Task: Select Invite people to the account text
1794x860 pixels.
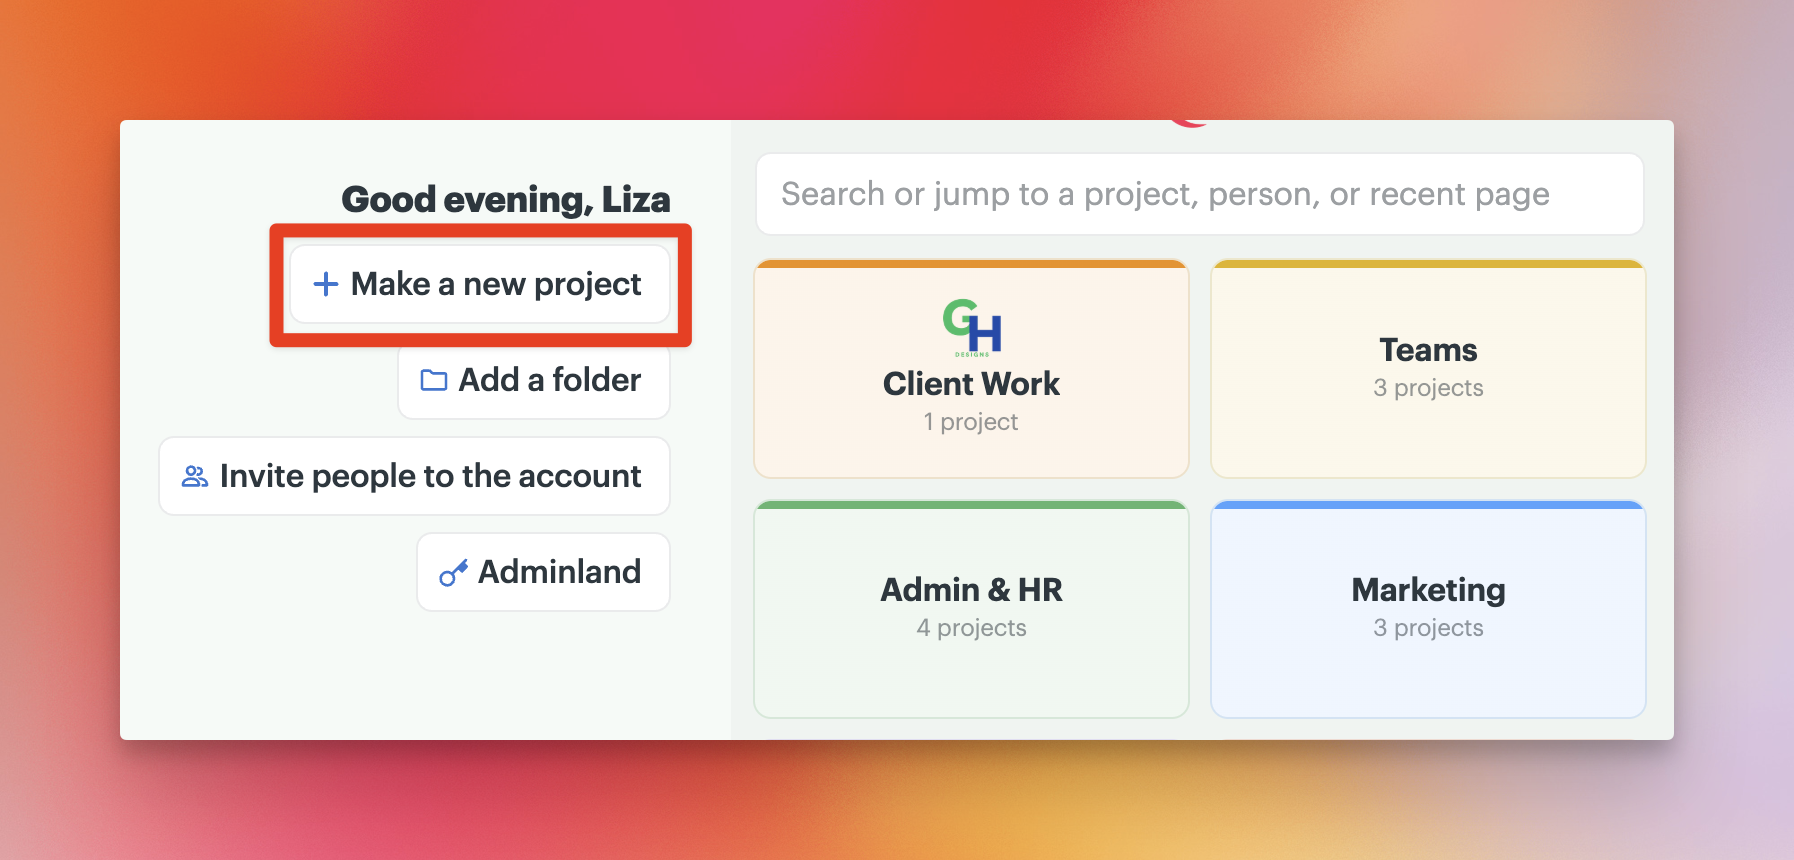Action: pos(430,476)
